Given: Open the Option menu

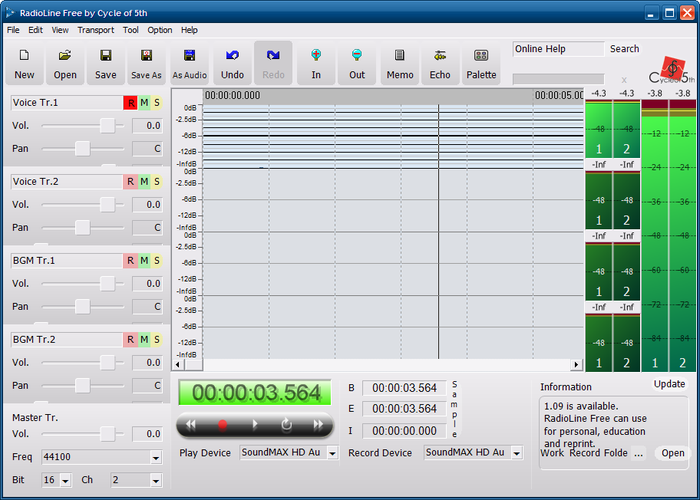Looking at the screenshot, I should (160, 30).
